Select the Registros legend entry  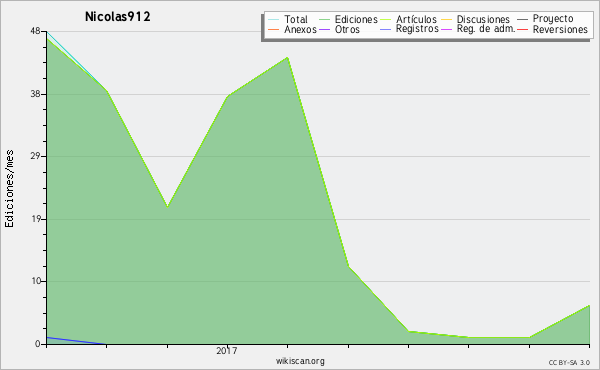[x=409, y=29]
